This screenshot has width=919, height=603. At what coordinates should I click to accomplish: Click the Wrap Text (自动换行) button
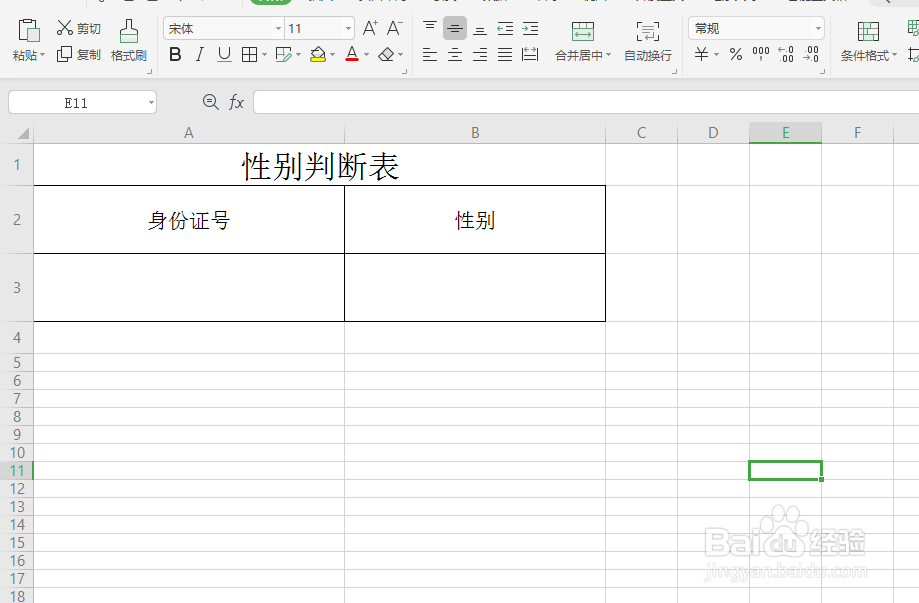click(648, 40)
